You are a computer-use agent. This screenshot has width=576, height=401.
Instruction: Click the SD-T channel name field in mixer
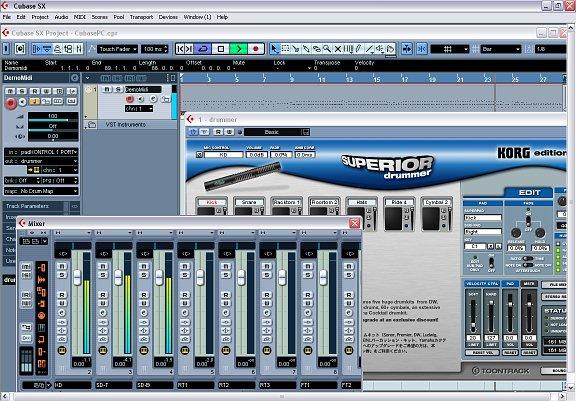point(114,385)
